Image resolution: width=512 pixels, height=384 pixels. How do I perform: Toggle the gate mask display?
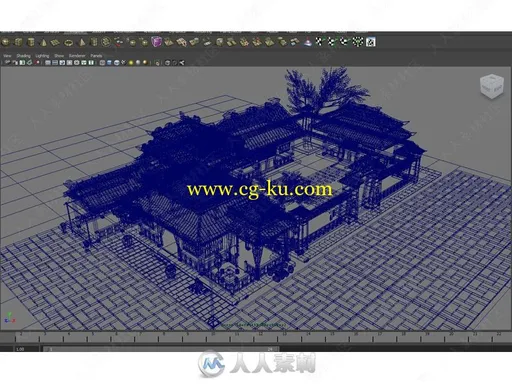69,63
